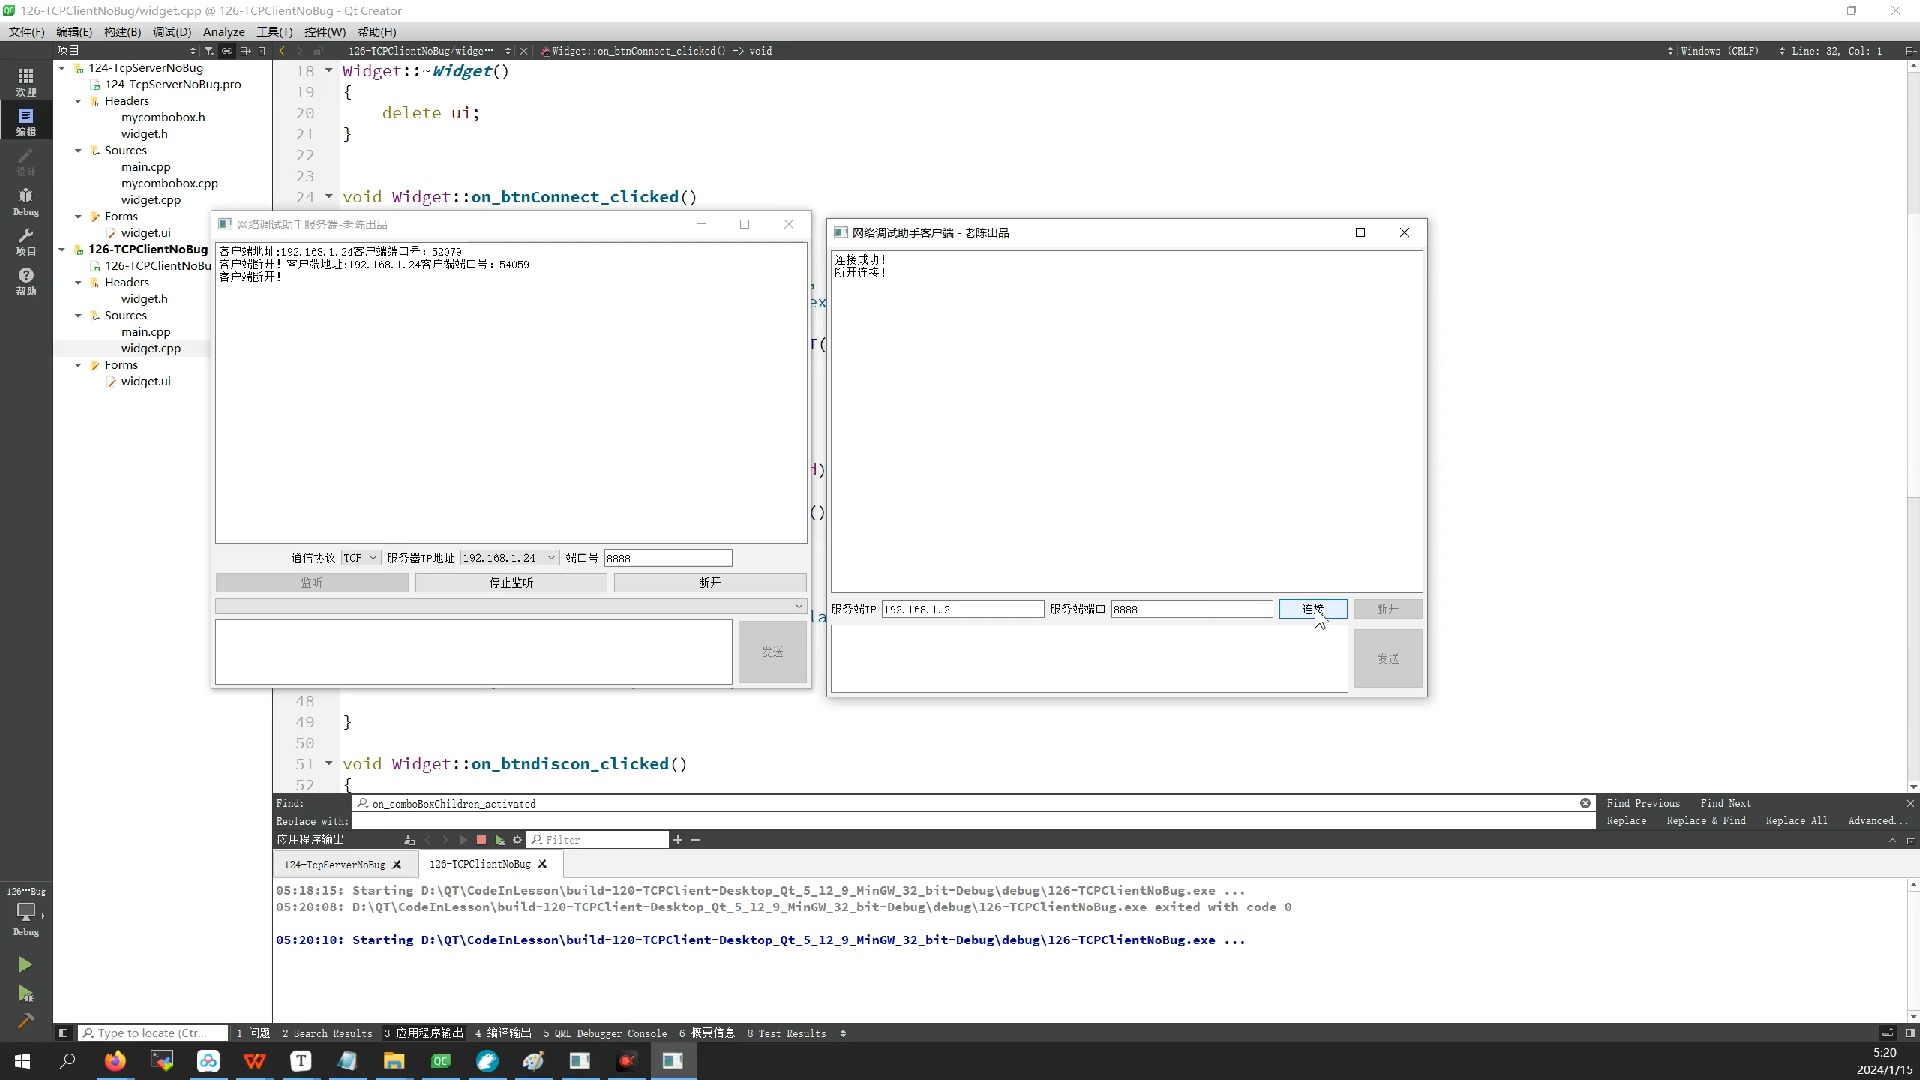Screen dimensions: 1920x1080
Task: Open the Search Results pane
Action: [327, 1033]
